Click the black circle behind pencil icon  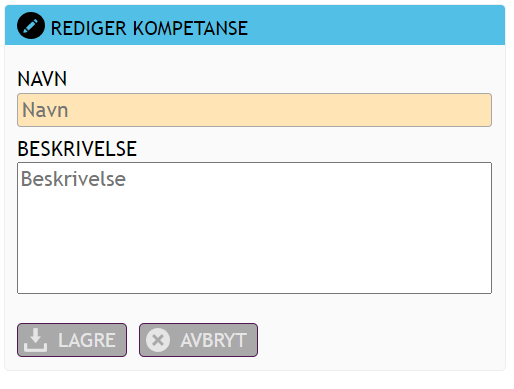(x=31, y=26)
